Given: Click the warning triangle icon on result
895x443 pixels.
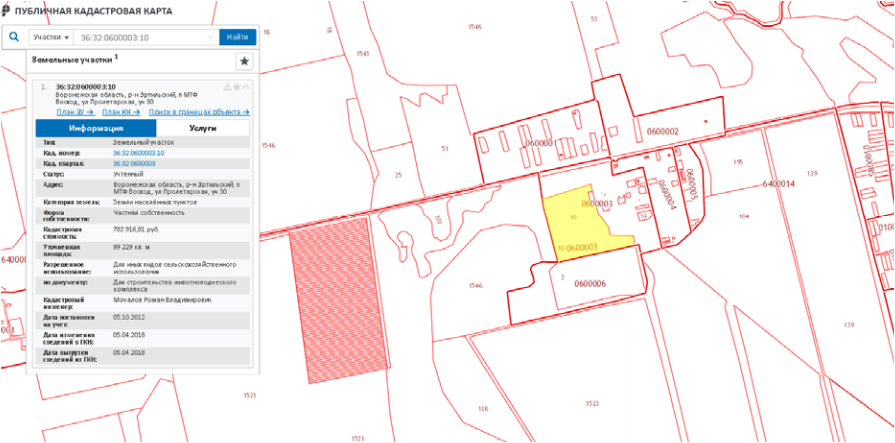Looking at the screenshot, I should [x=226, y=87].
